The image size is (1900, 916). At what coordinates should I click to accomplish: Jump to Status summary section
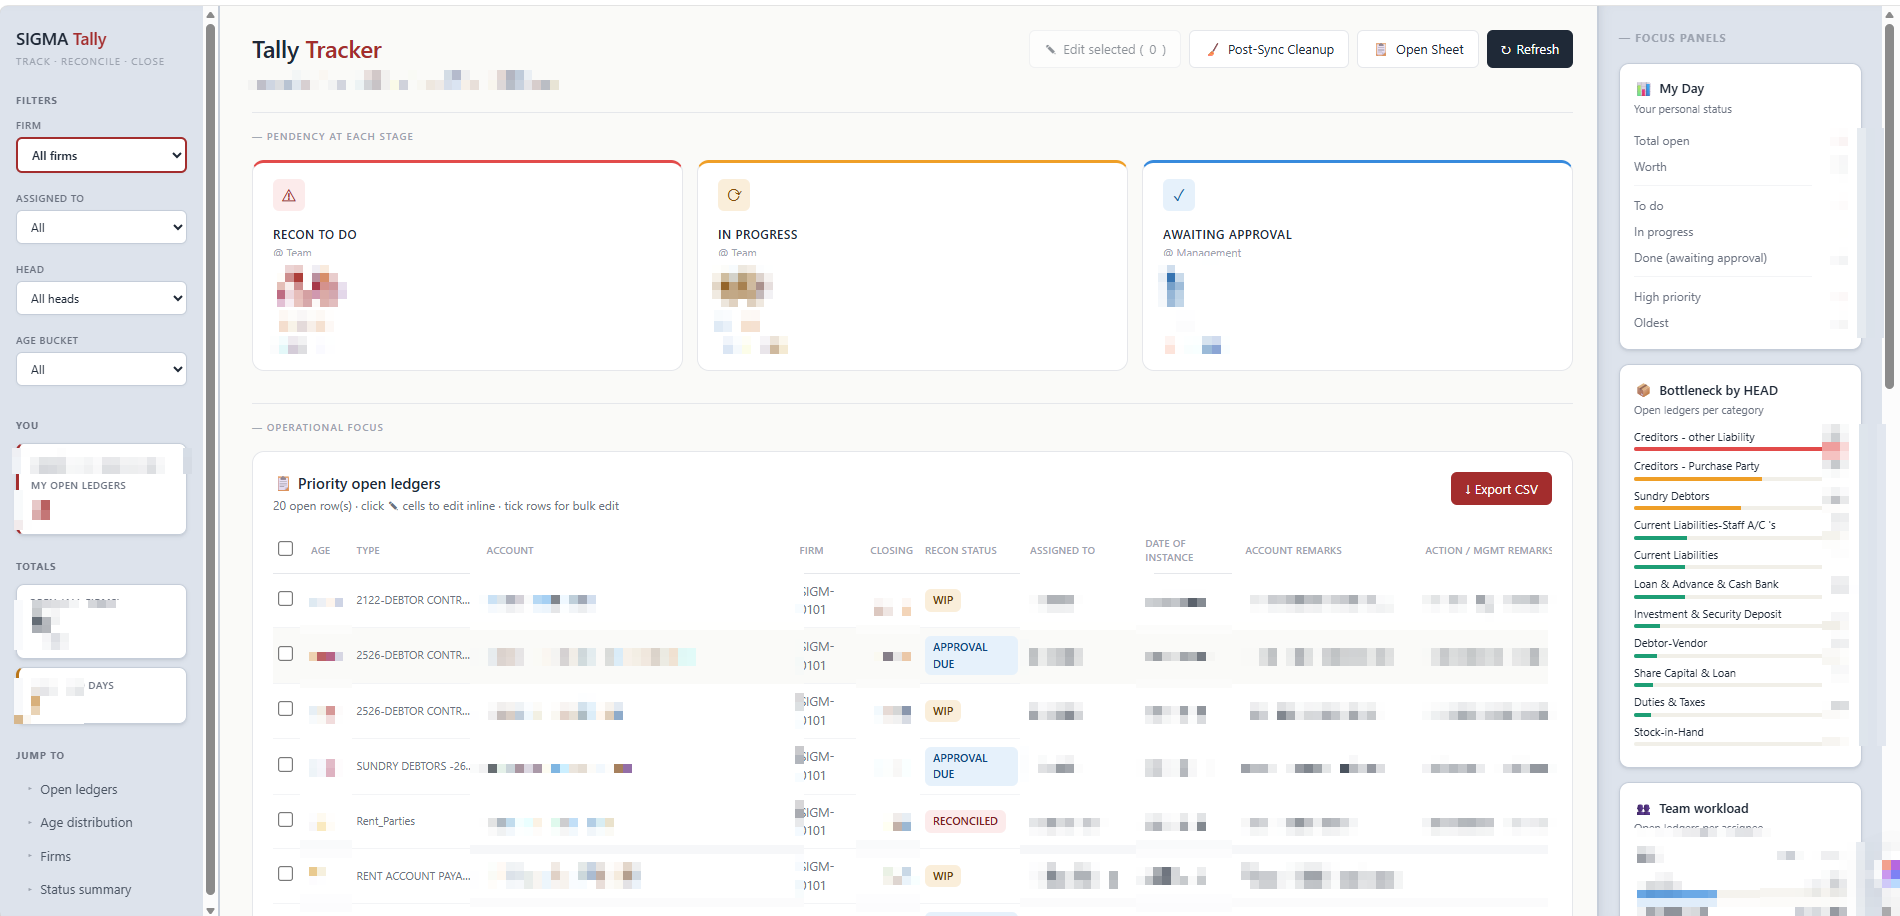[x=86, y=890]
